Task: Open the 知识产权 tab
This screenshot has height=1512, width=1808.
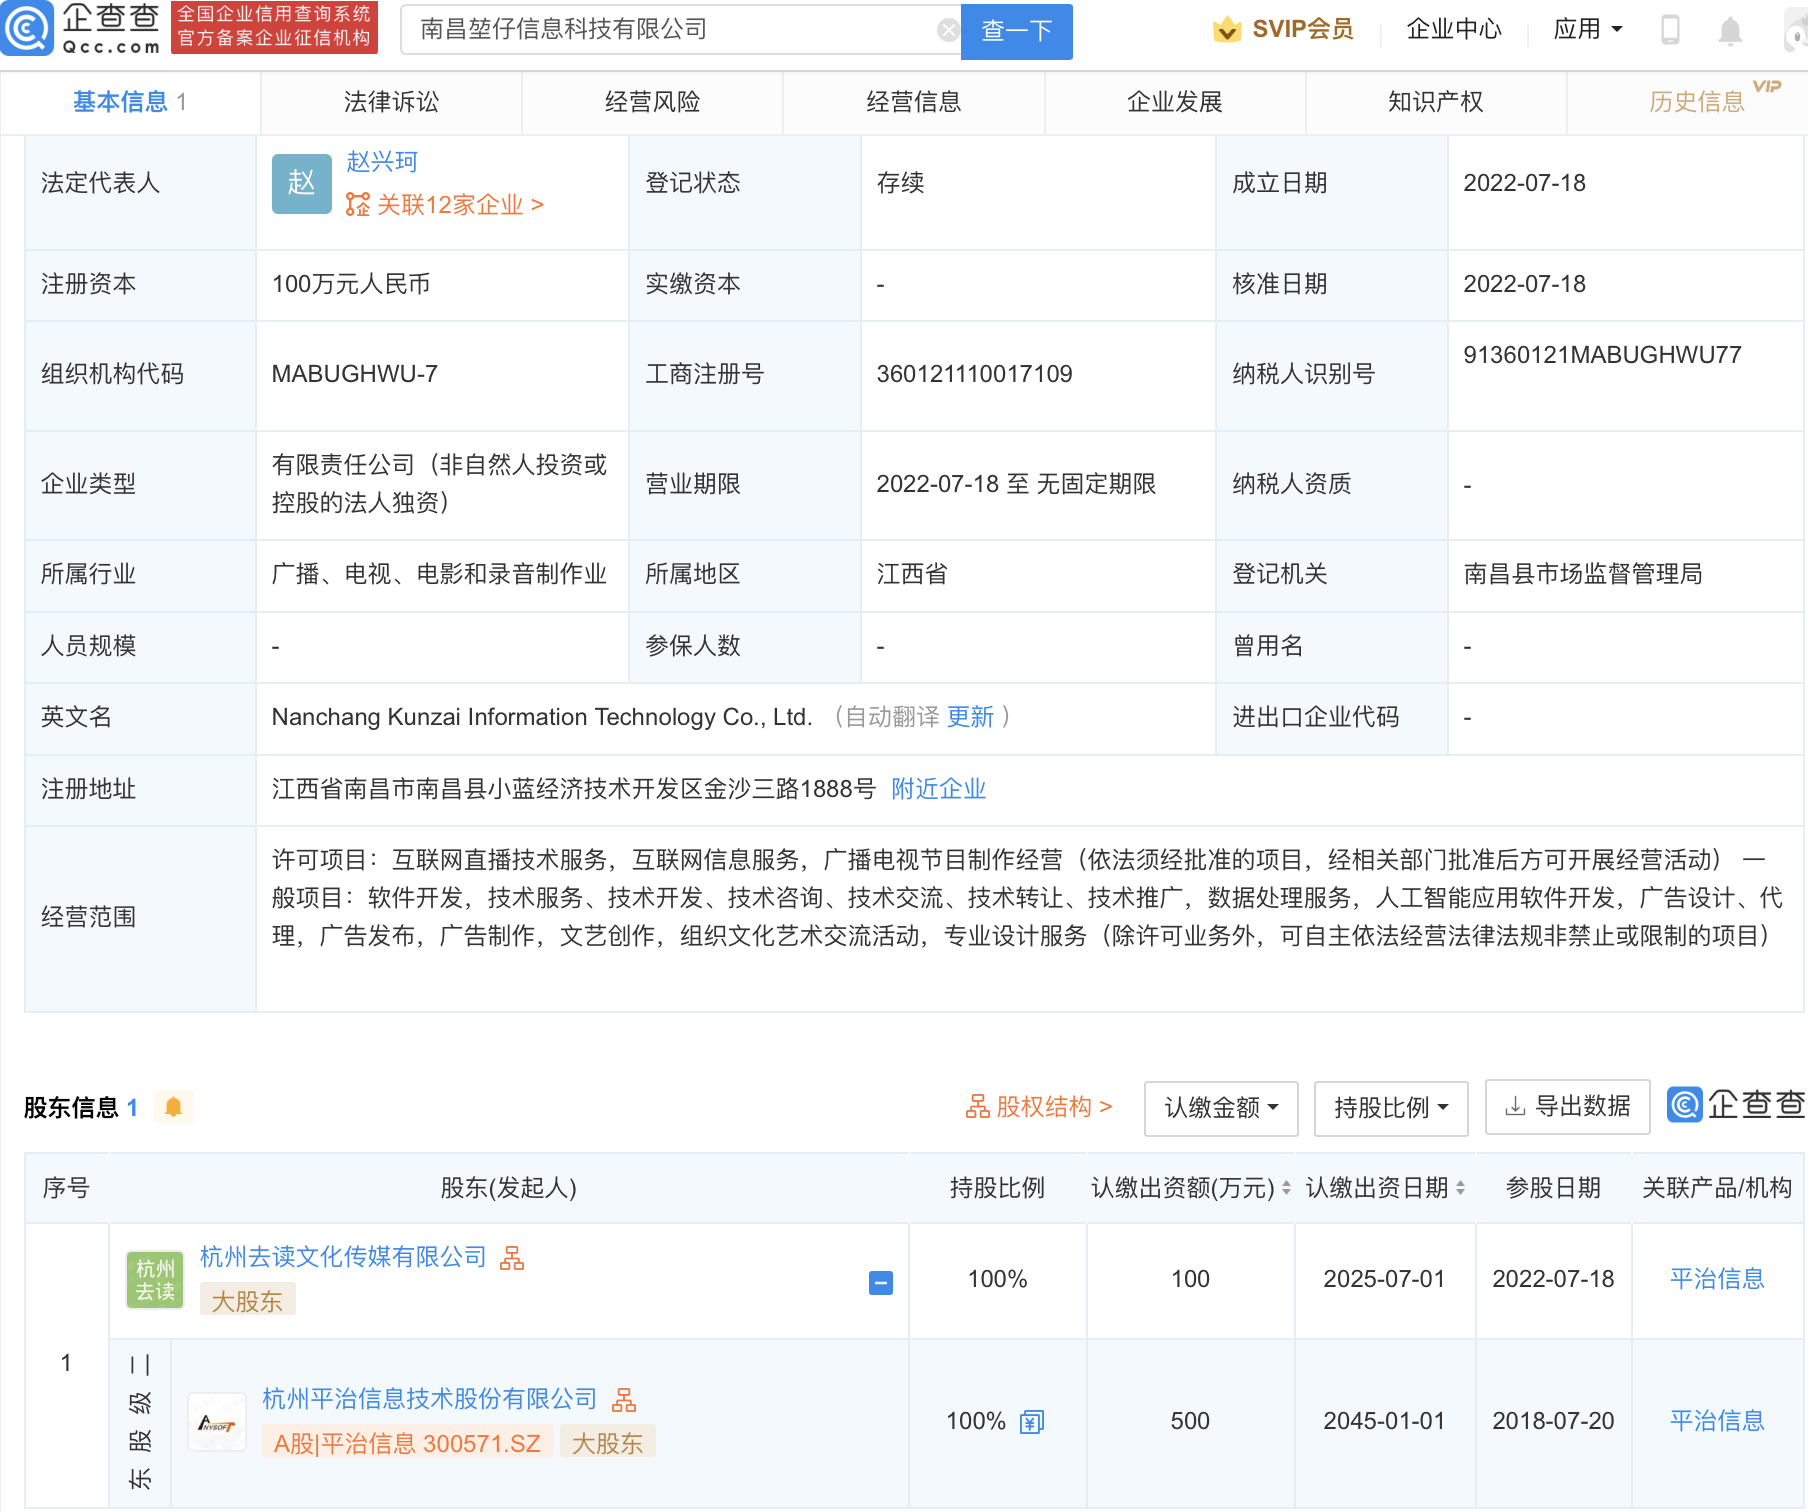Action: pyautogui.click(x=1434, y=101)
